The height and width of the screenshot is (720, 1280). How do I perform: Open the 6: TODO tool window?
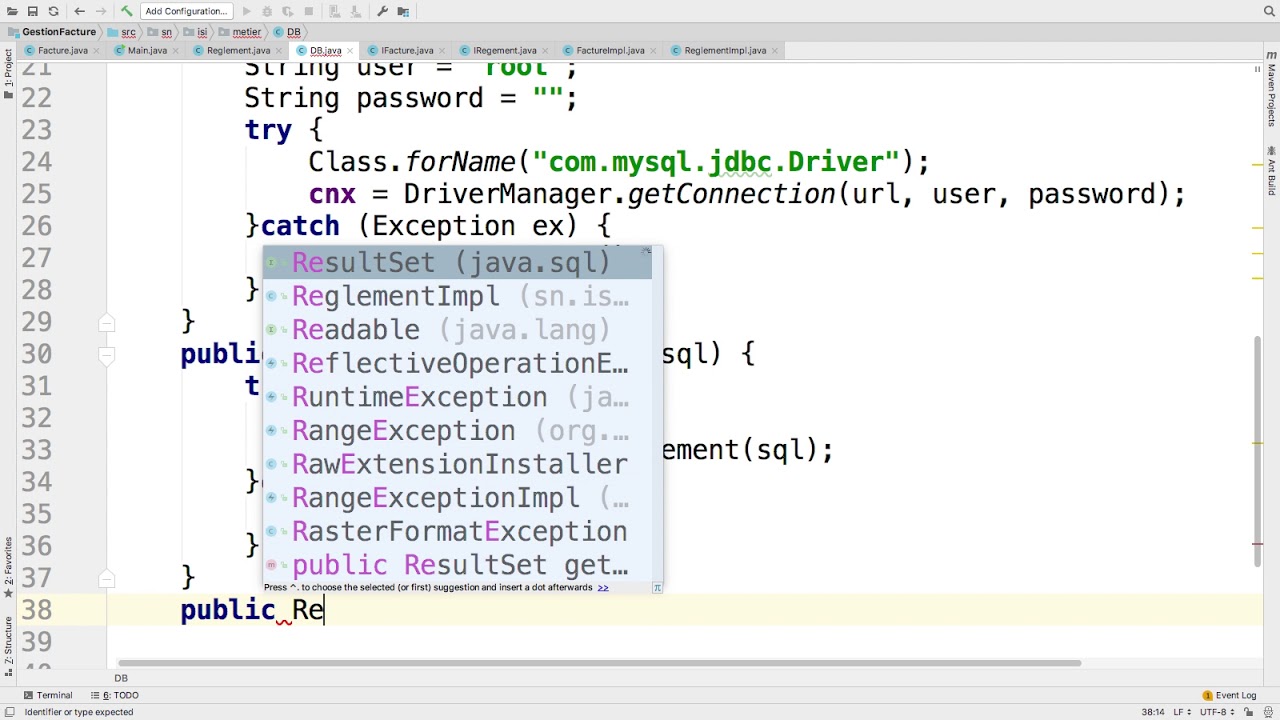coord(115,695)
